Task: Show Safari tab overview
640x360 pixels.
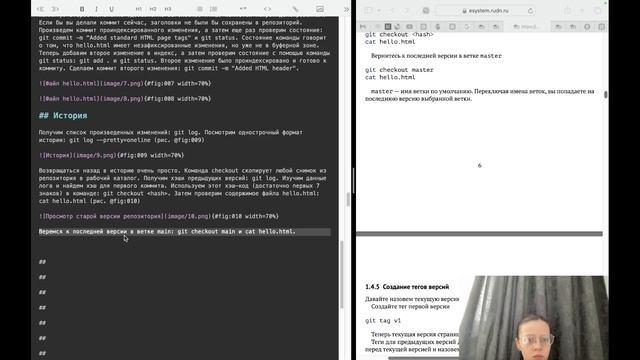Action: click(x=597, y=11)
